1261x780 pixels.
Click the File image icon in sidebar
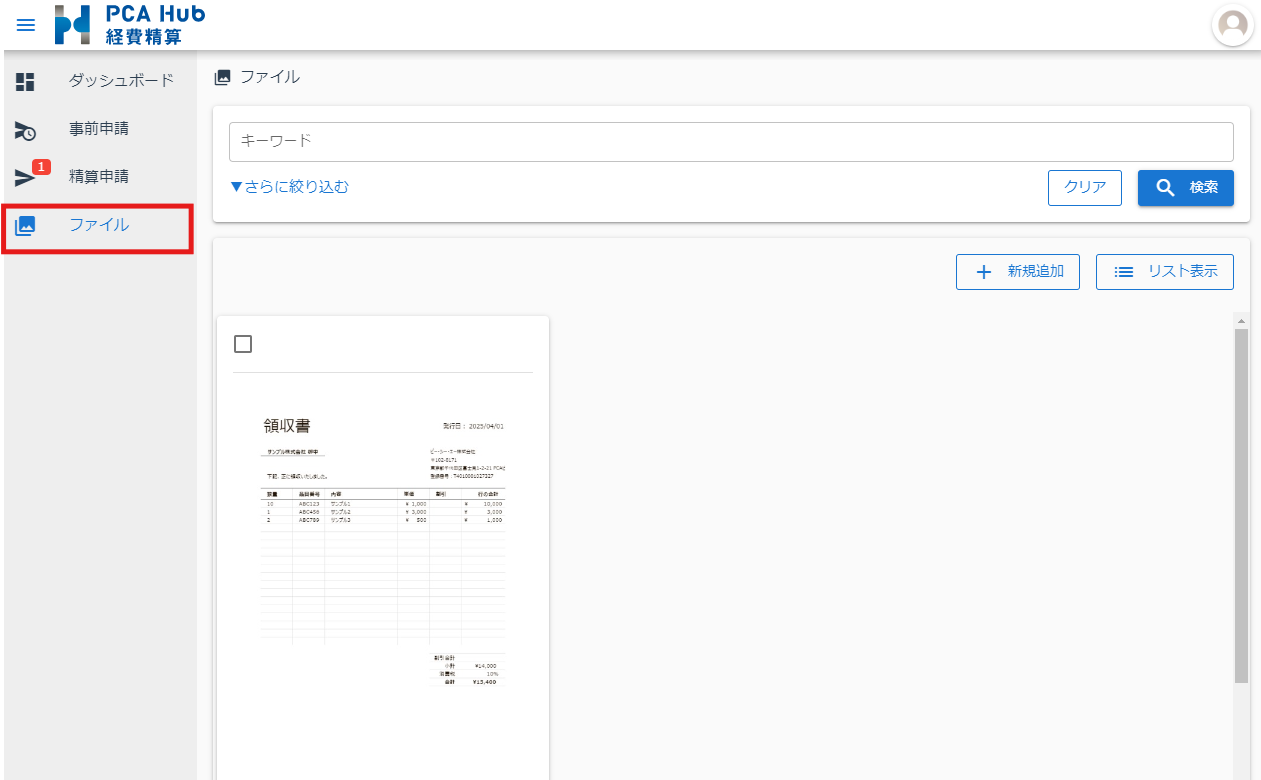(25, 226)
